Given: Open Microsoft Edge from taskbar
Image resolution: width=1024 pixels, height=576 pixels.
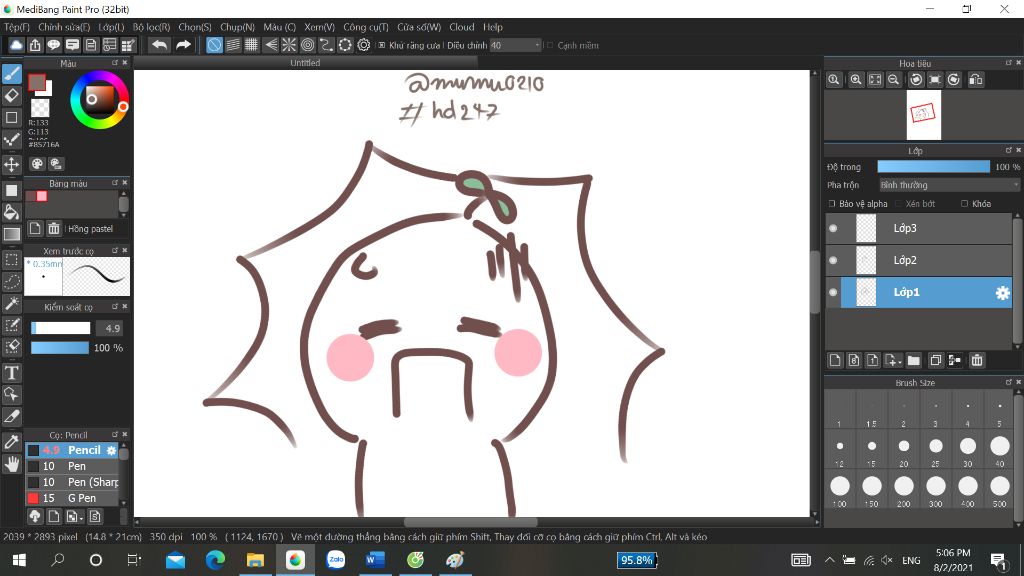Looking at the screenshot, I should [x=215, y=560].
